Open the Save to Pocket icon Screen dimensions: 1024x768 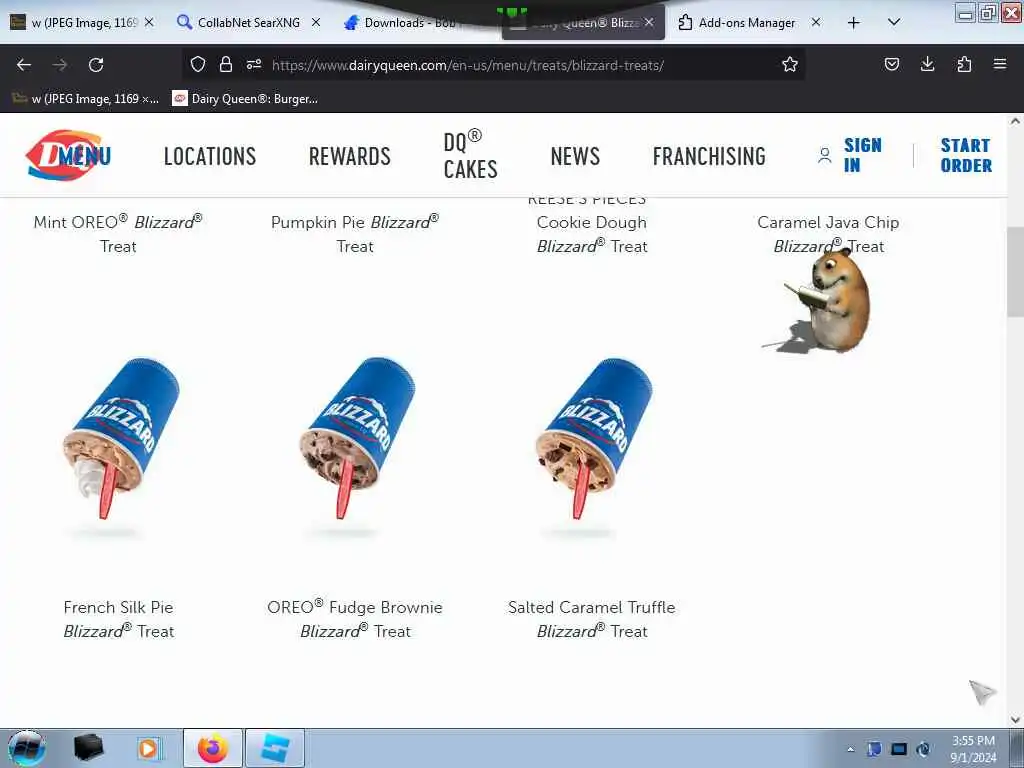click(x=891, y=64)
